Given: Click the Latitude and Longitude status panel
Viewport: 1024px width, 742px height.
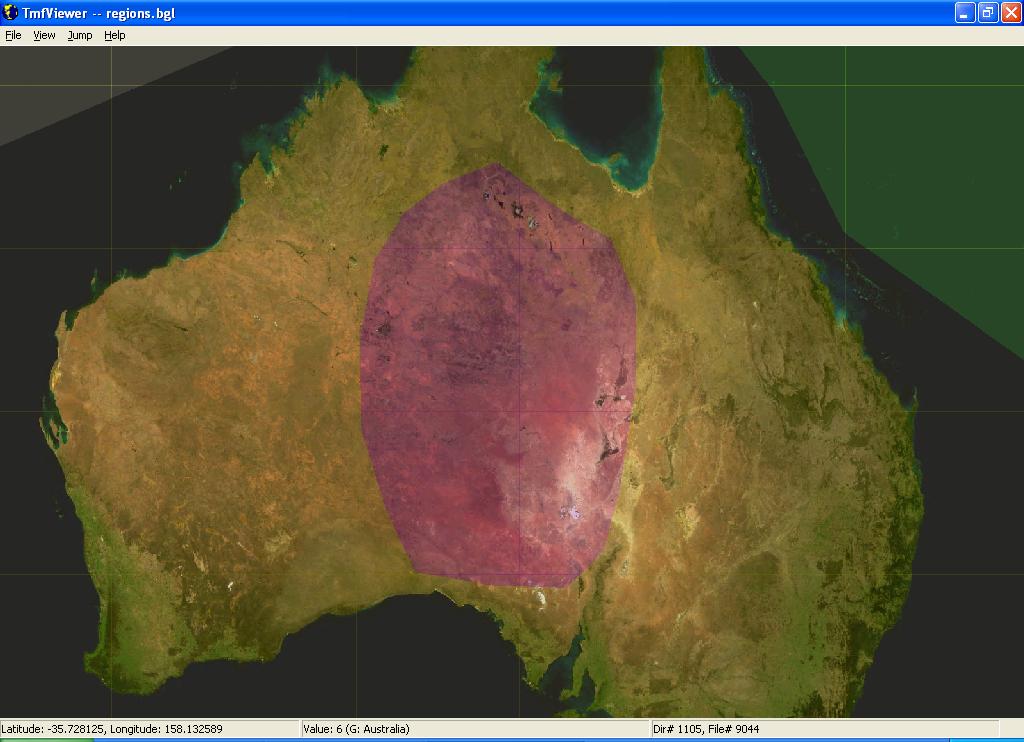Looking at the screenshot, I should point(150,729).
